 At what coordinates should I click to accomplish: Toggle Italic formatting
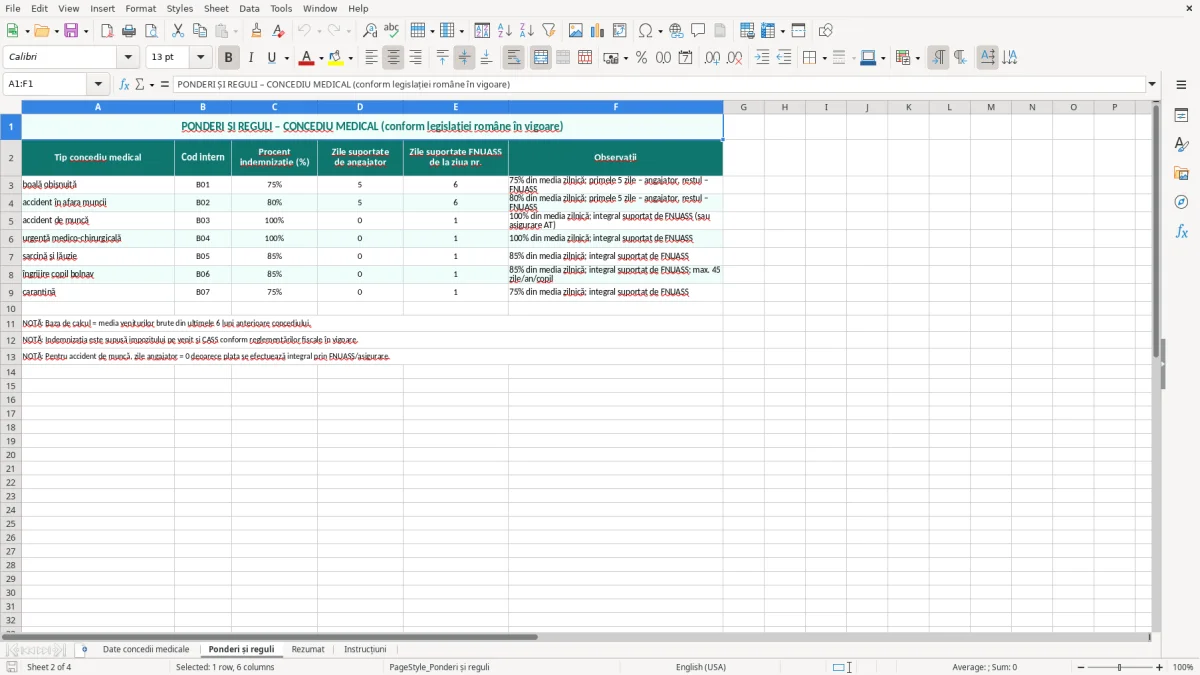(251, 57)
